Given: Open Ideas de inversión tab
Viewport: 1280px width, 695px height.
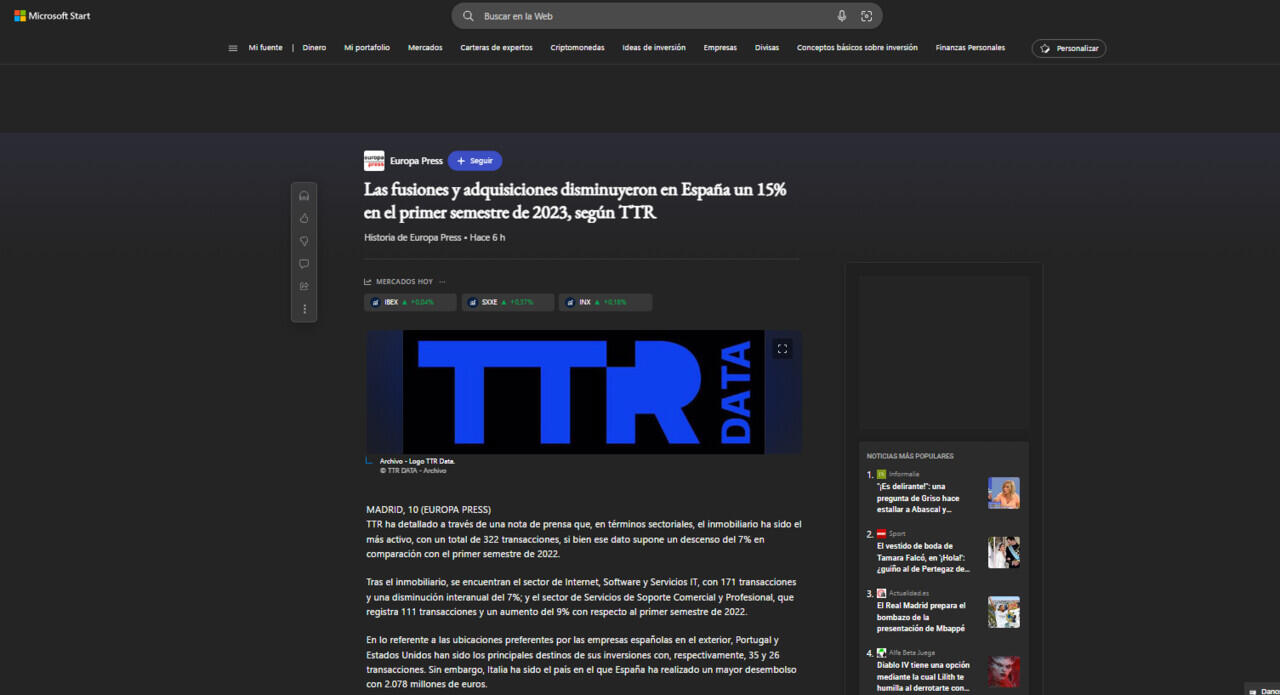Looking at the screenshot, I should tap(654, 48).
